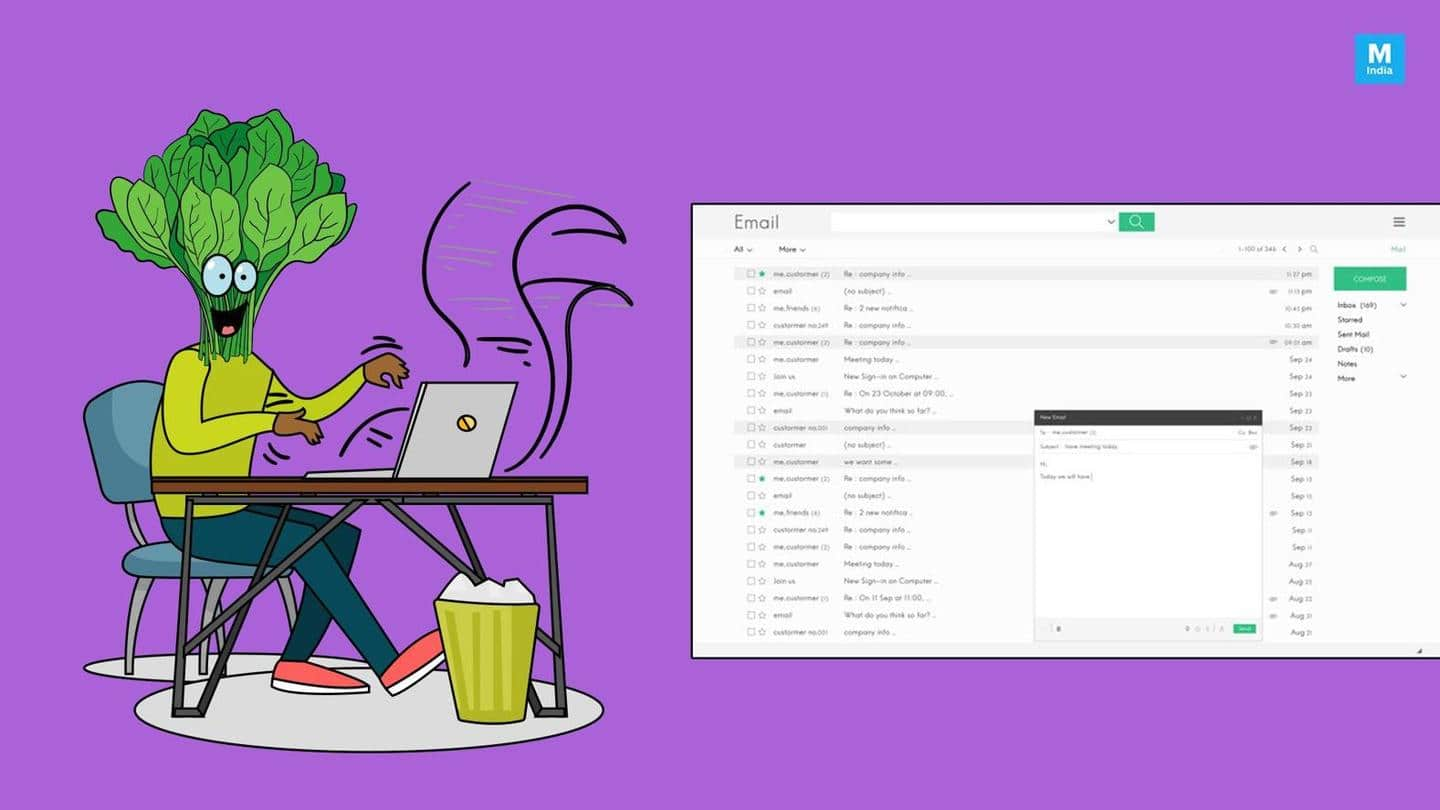Open the More dropdown above message list
This screenshot has height=810, width=1440.
pyautogui.click(x=792, y=249)
